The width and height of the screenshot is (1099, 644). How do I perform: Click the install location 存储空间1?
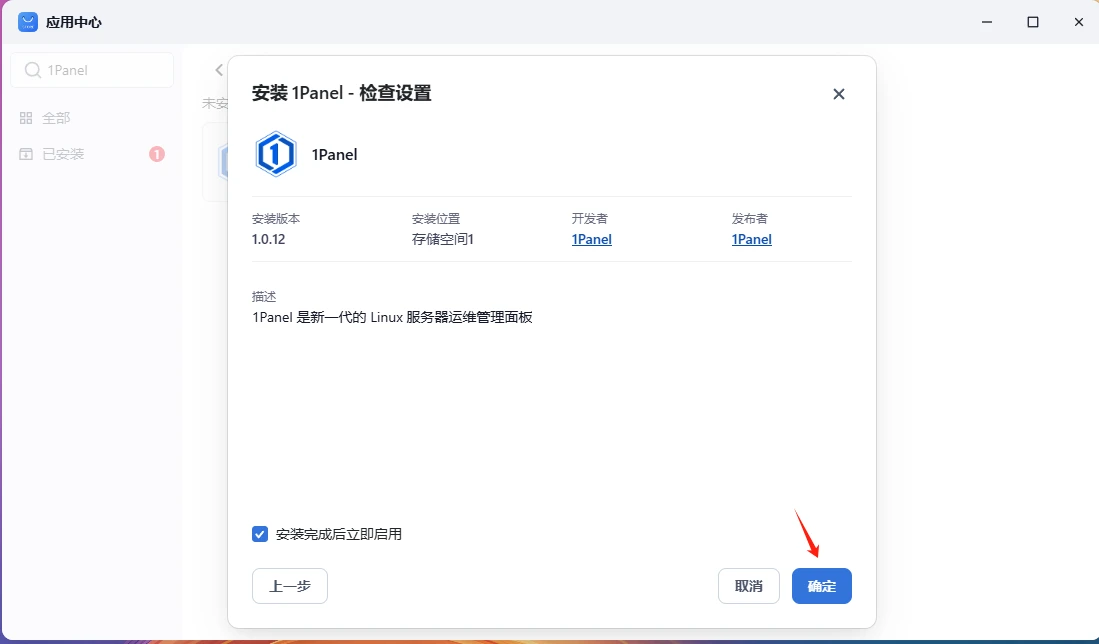(442, 239)
